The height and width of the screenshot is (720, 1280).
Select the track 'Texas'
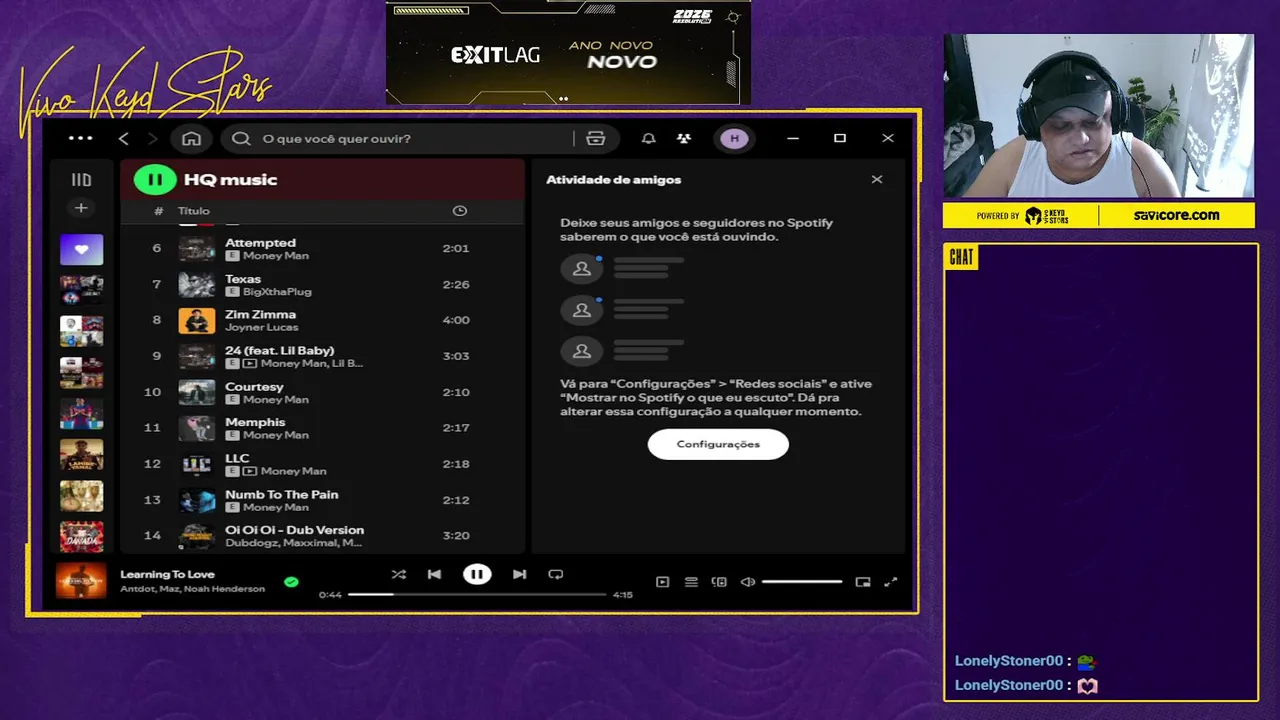pyautogui.click(x=322, y=284)
